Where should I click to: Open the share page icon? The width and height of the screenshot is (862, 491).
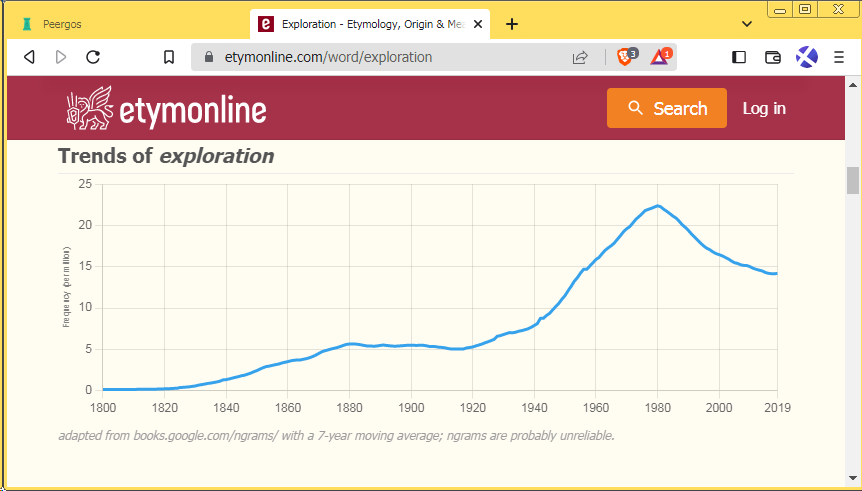coord(580,57)
